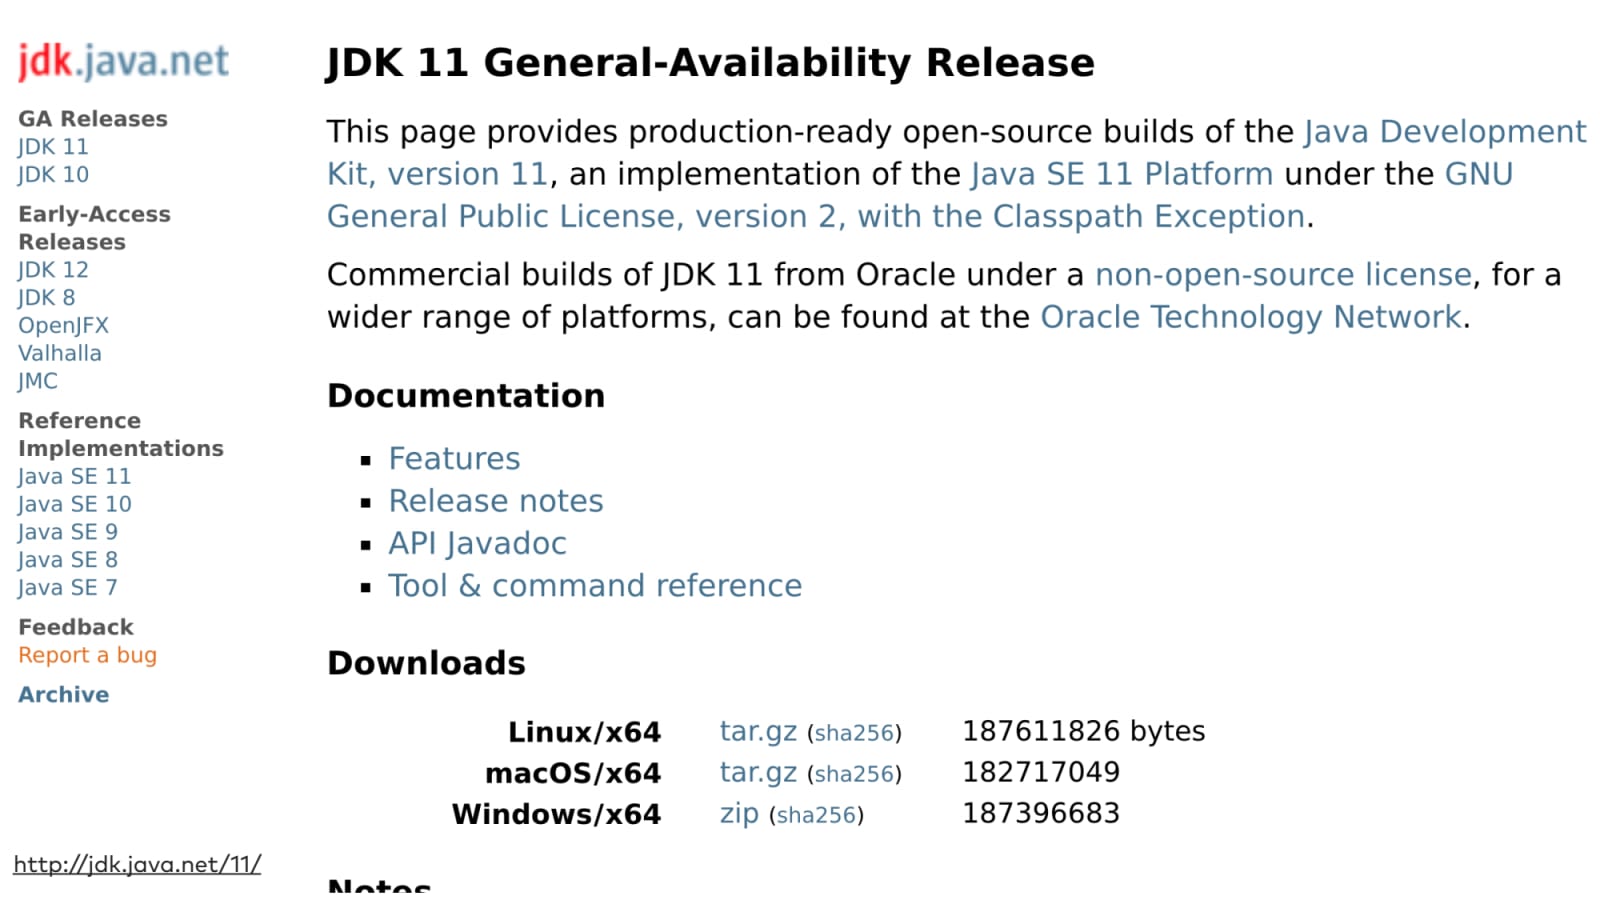Open the OpenJFX sidebar link

pos(63,326)
